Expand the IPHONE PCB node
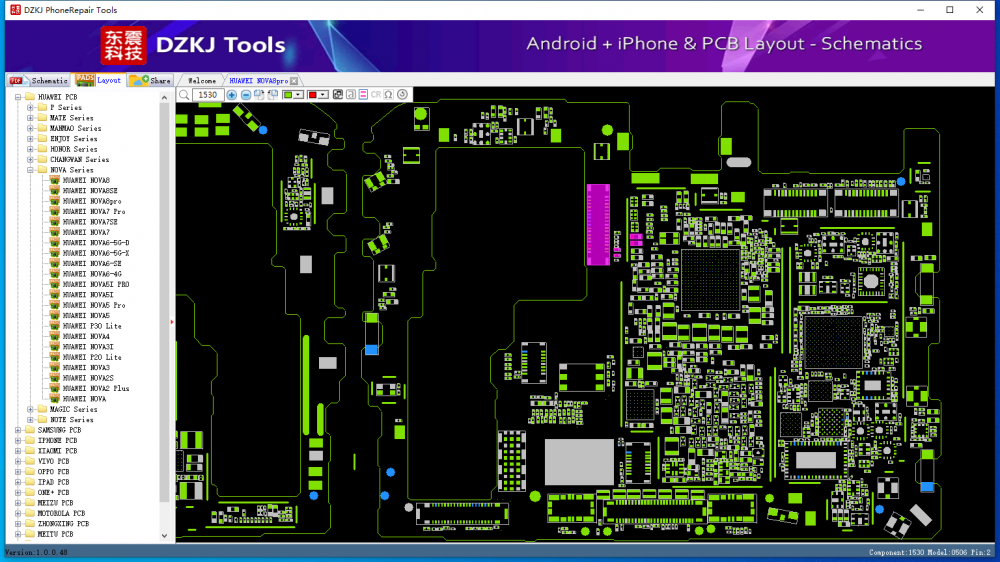The image size is (1000, 562). (x=18, y=440)
